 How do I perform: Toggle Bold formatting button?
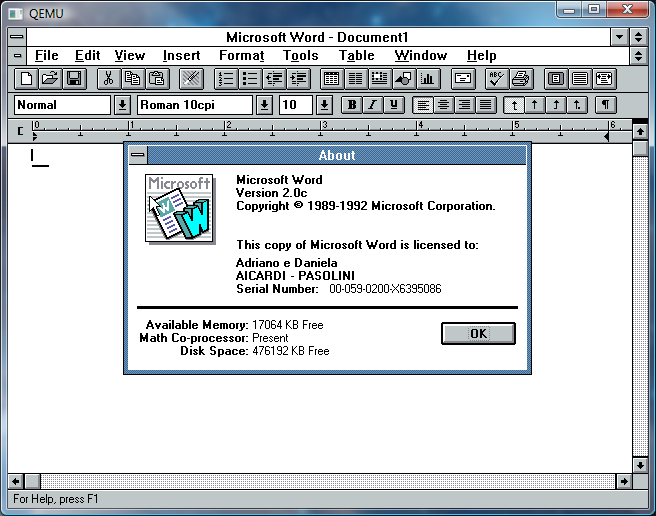tap(351, 105)
